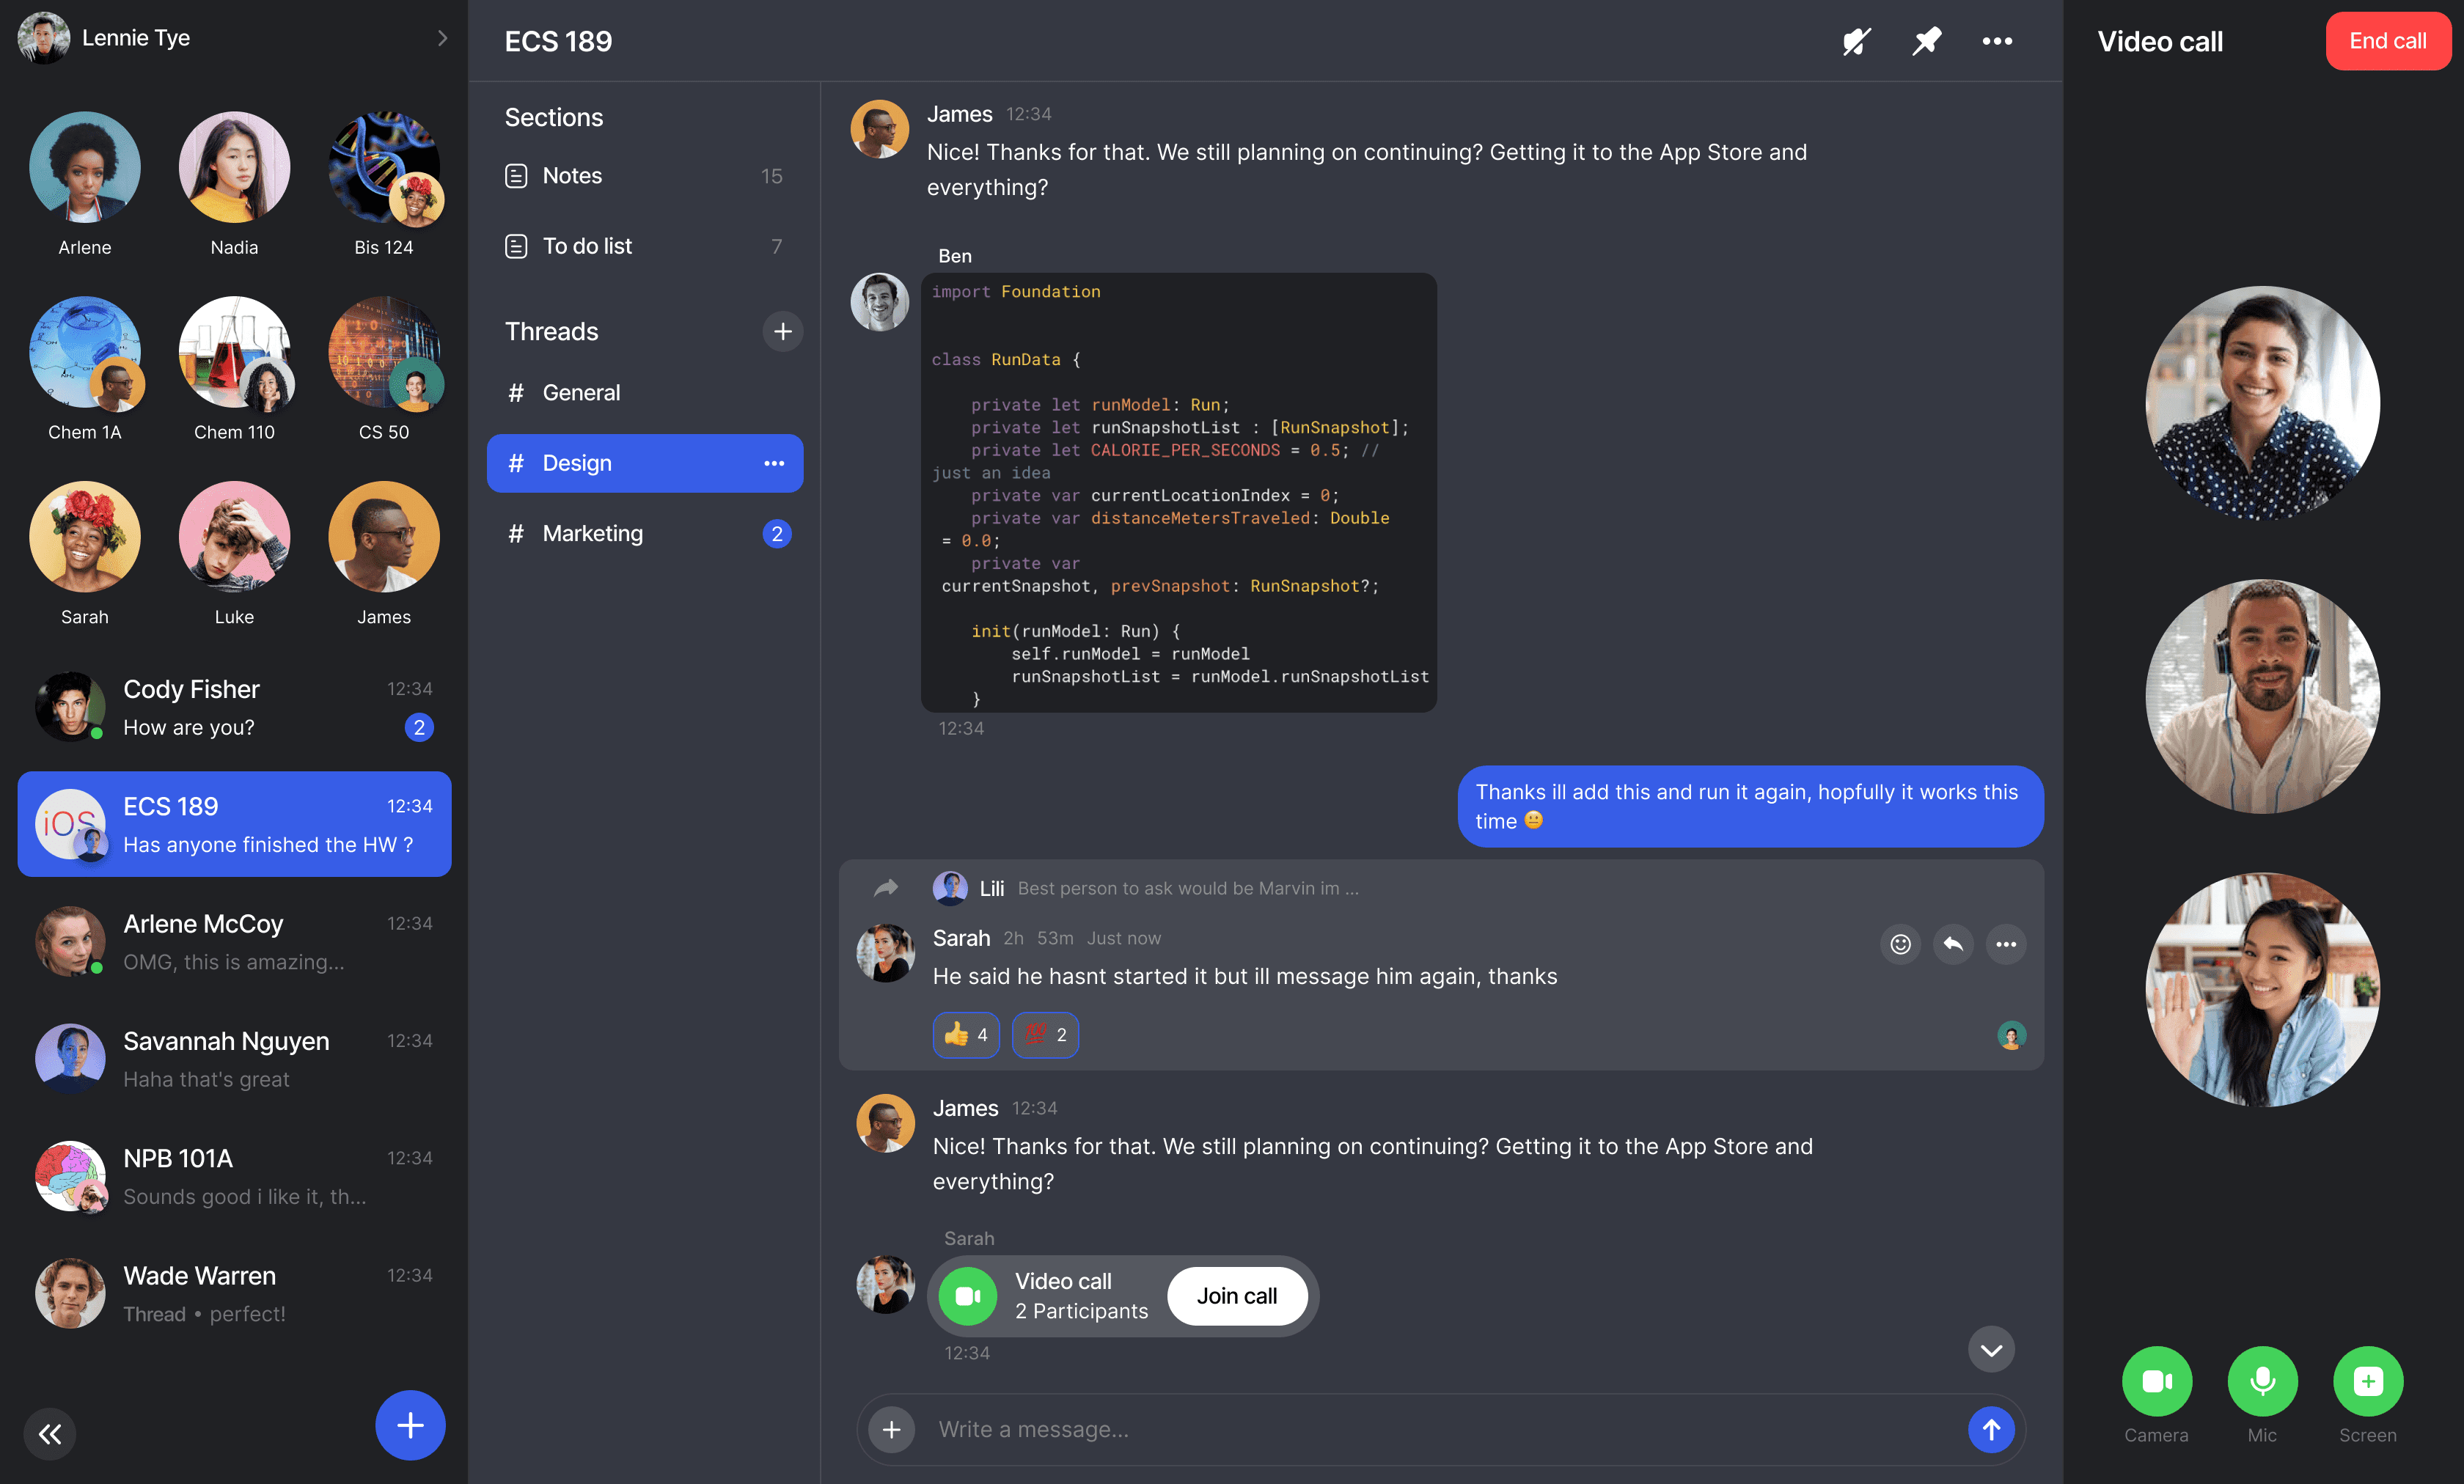
Task: Toggle the camera in the video call
Action: coord(2157,1381)
